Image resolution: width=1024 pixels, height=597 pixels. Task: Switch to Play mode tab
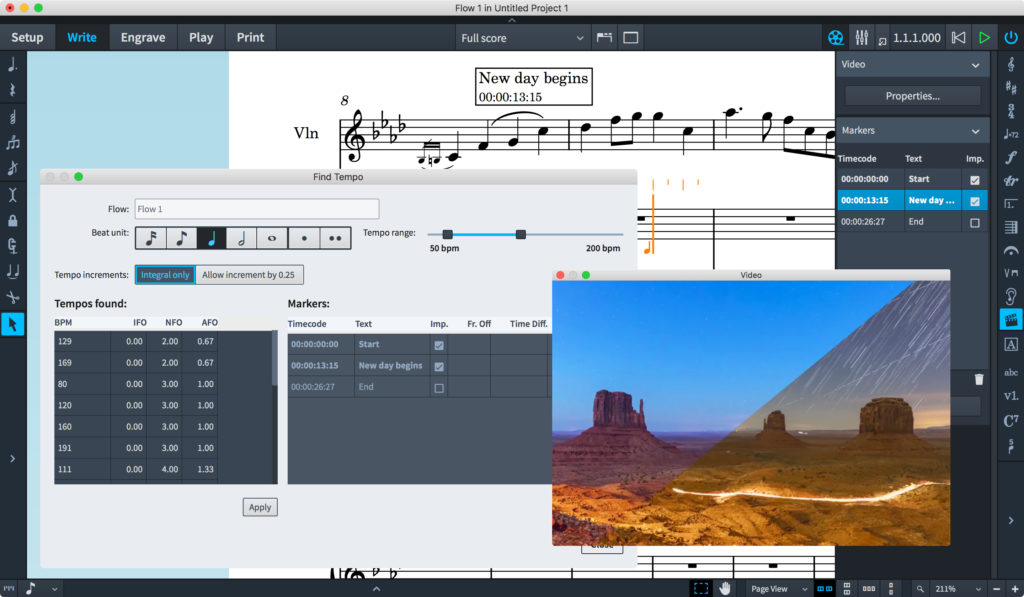click(x=201, y=38)
